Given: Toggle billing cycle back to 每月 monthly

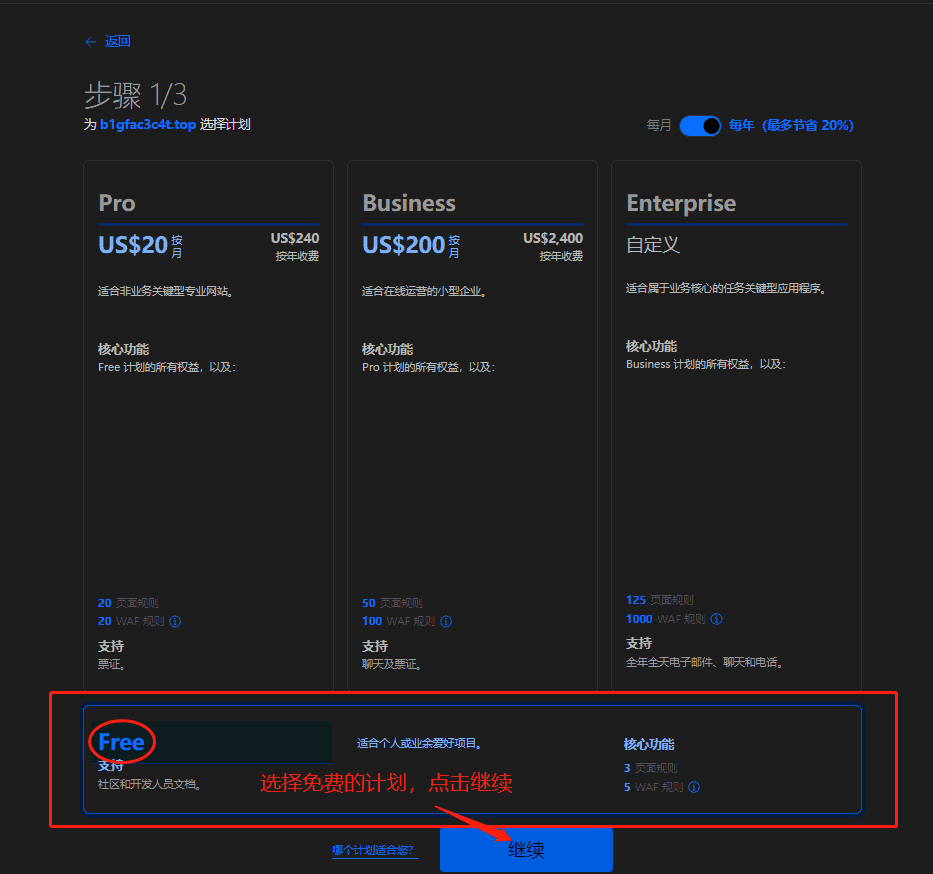Looking at the screenshot, I should point(700,125).
